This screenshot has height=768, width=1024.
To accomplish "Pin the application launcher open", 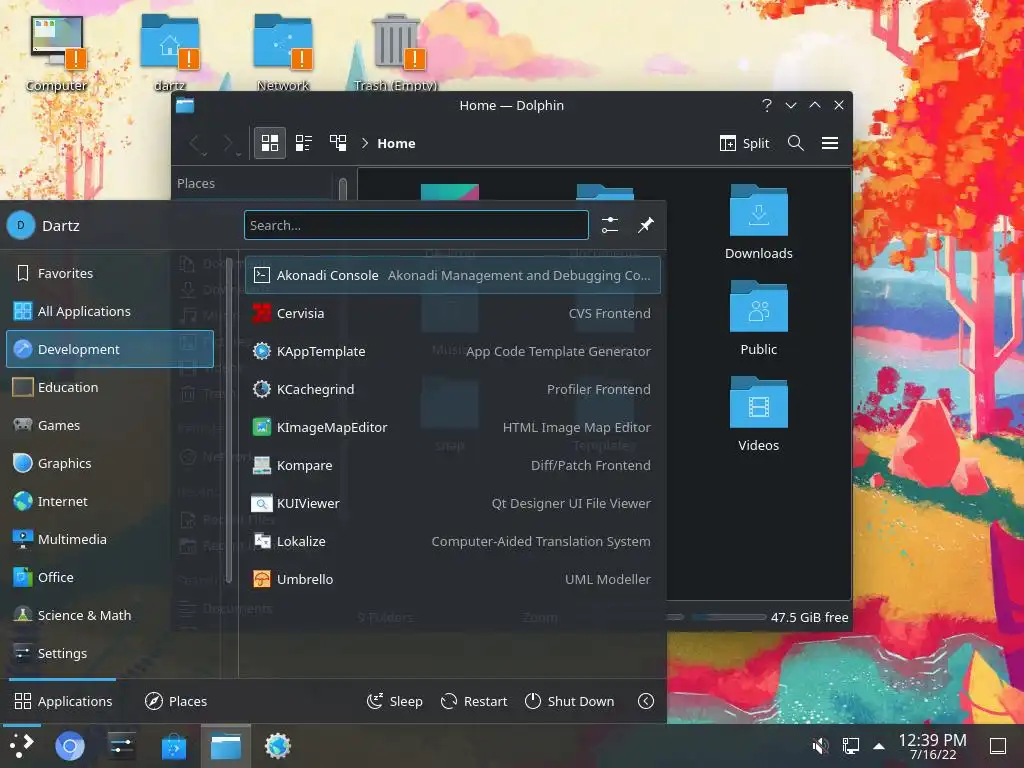I will [x=645, y=225].
